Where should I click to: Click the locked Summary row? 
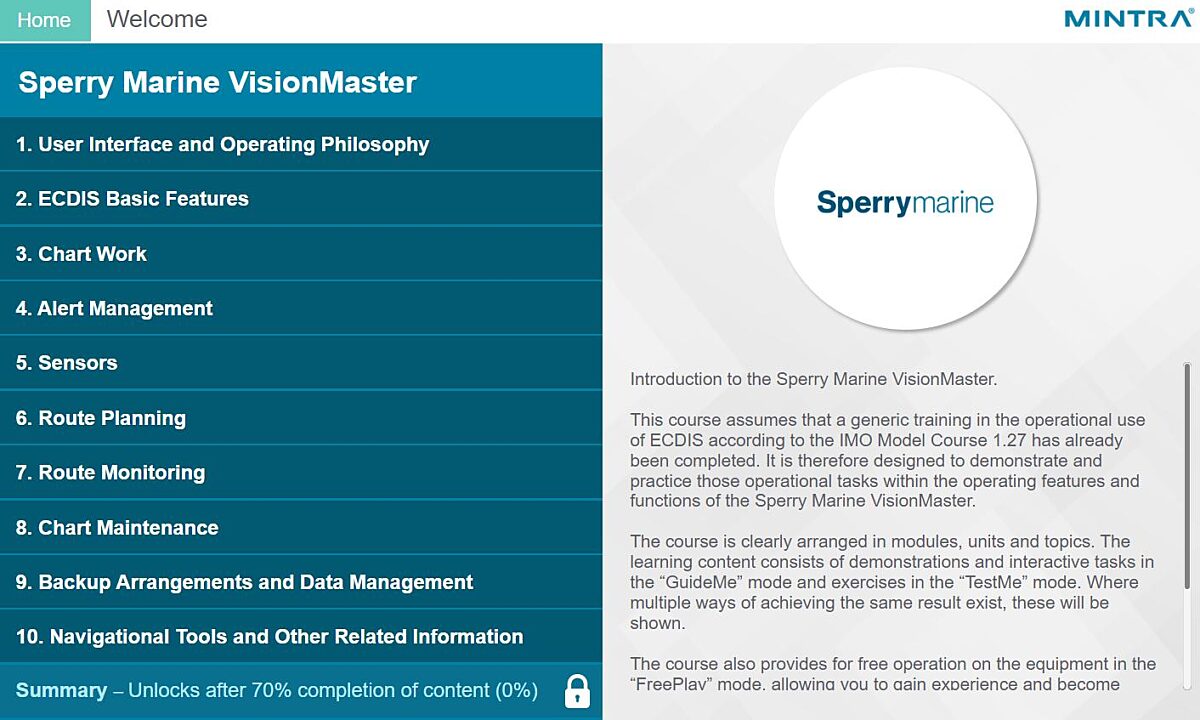coord(301,691)
